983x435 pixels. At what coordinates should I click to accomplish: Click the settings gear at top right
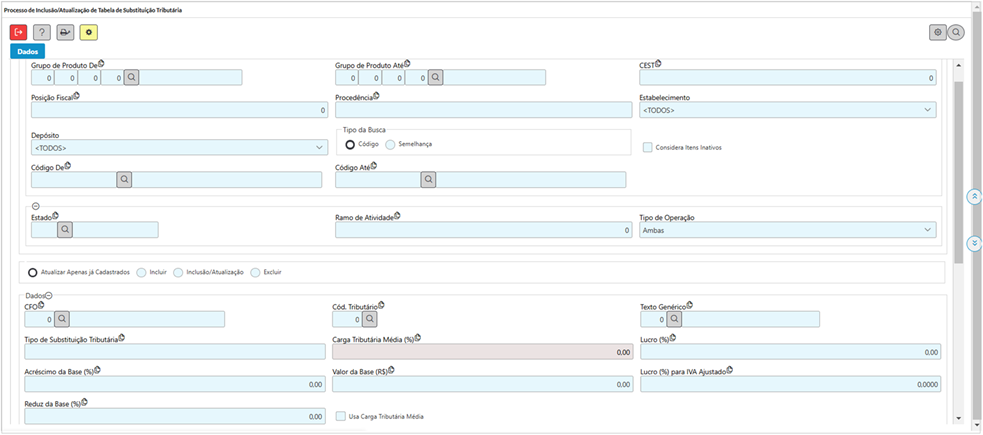click(938, 32)
